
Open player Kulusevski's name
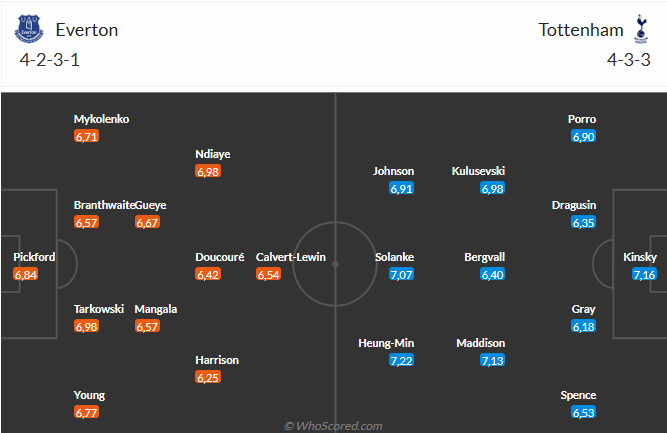[478, 171]
